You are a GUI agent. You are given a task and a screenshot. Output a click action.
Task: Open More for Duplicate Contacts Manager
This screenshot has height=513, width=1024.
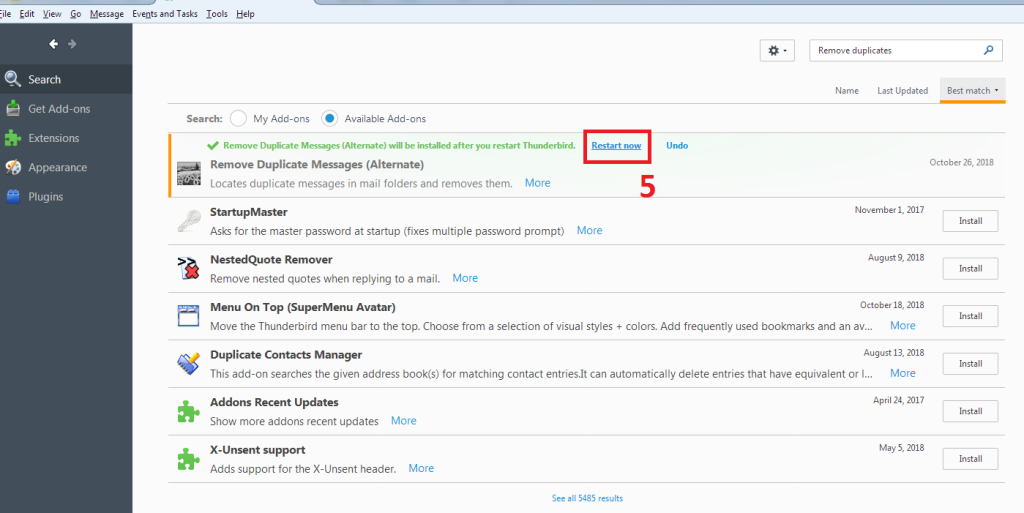[x=903, y=373]
